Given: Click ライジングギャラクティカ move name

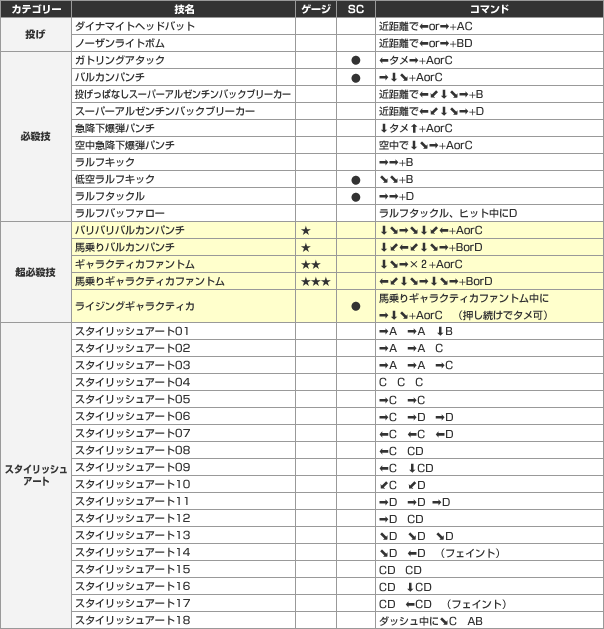Looking at the screenshot, I should point(135,306).
